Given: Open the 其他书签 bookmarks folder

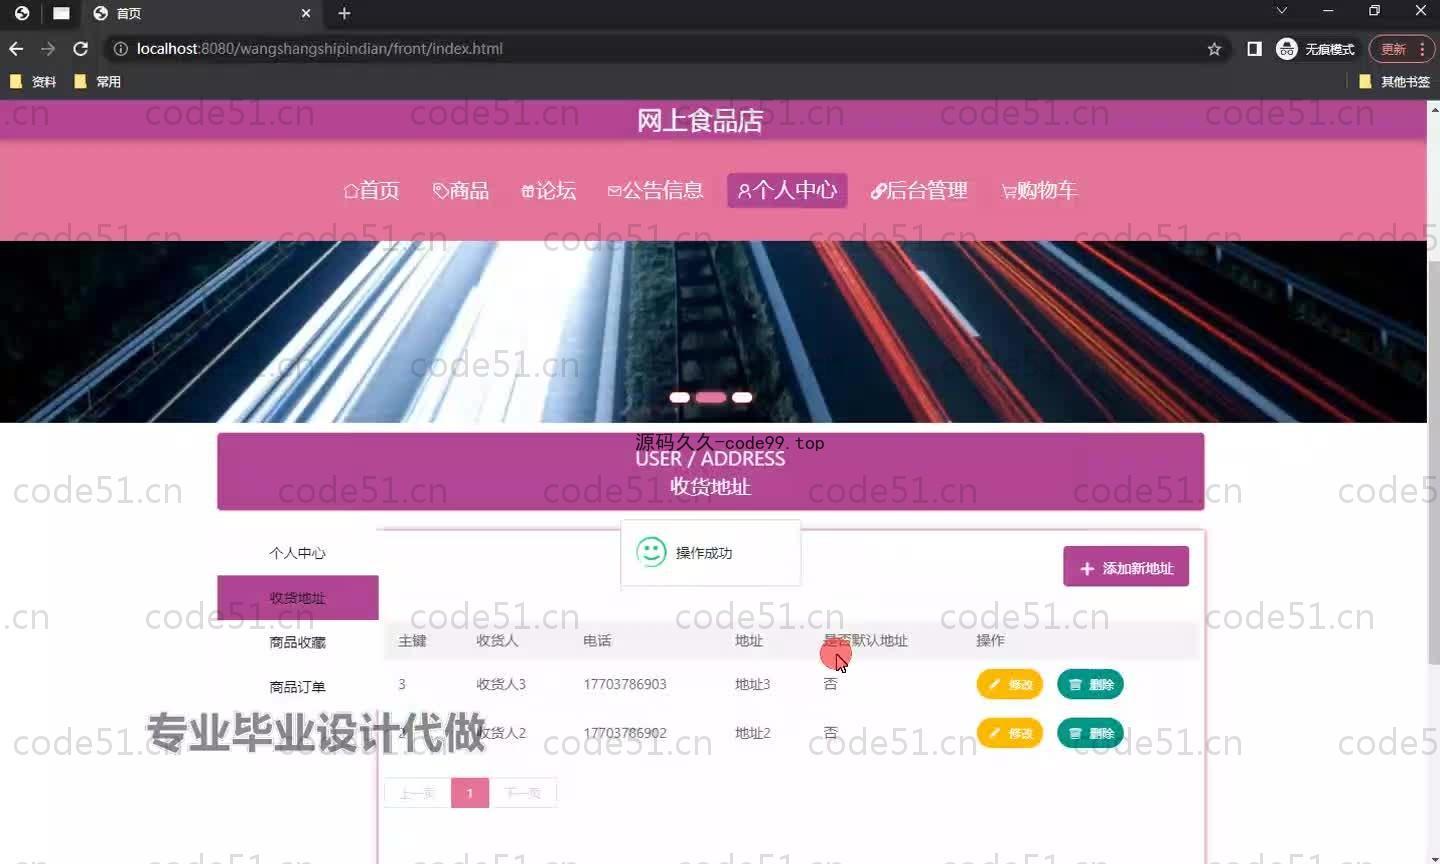Looking at the screenshot, I should [1395, 82].
